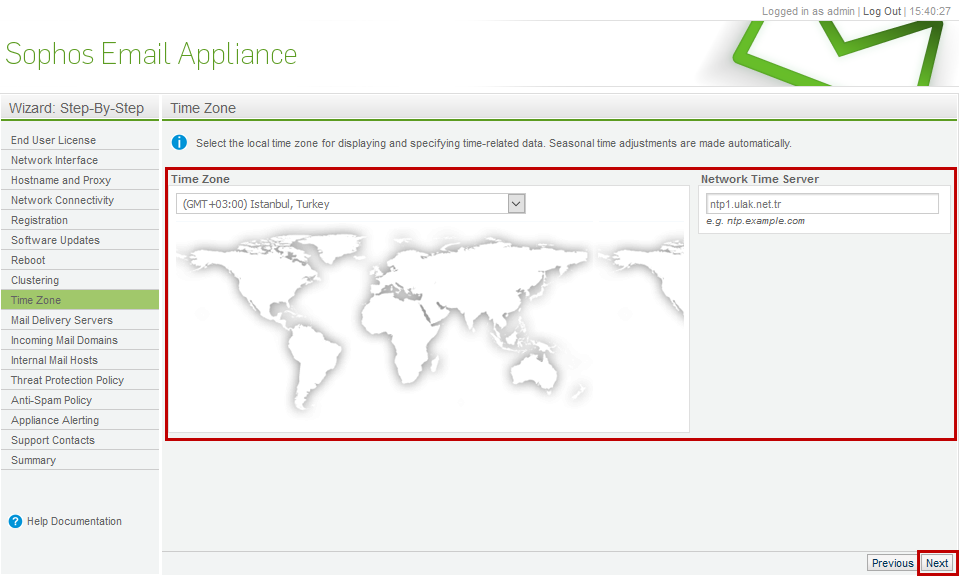Expand the Time Zone dropdown arrow

[x=517, y=204]
